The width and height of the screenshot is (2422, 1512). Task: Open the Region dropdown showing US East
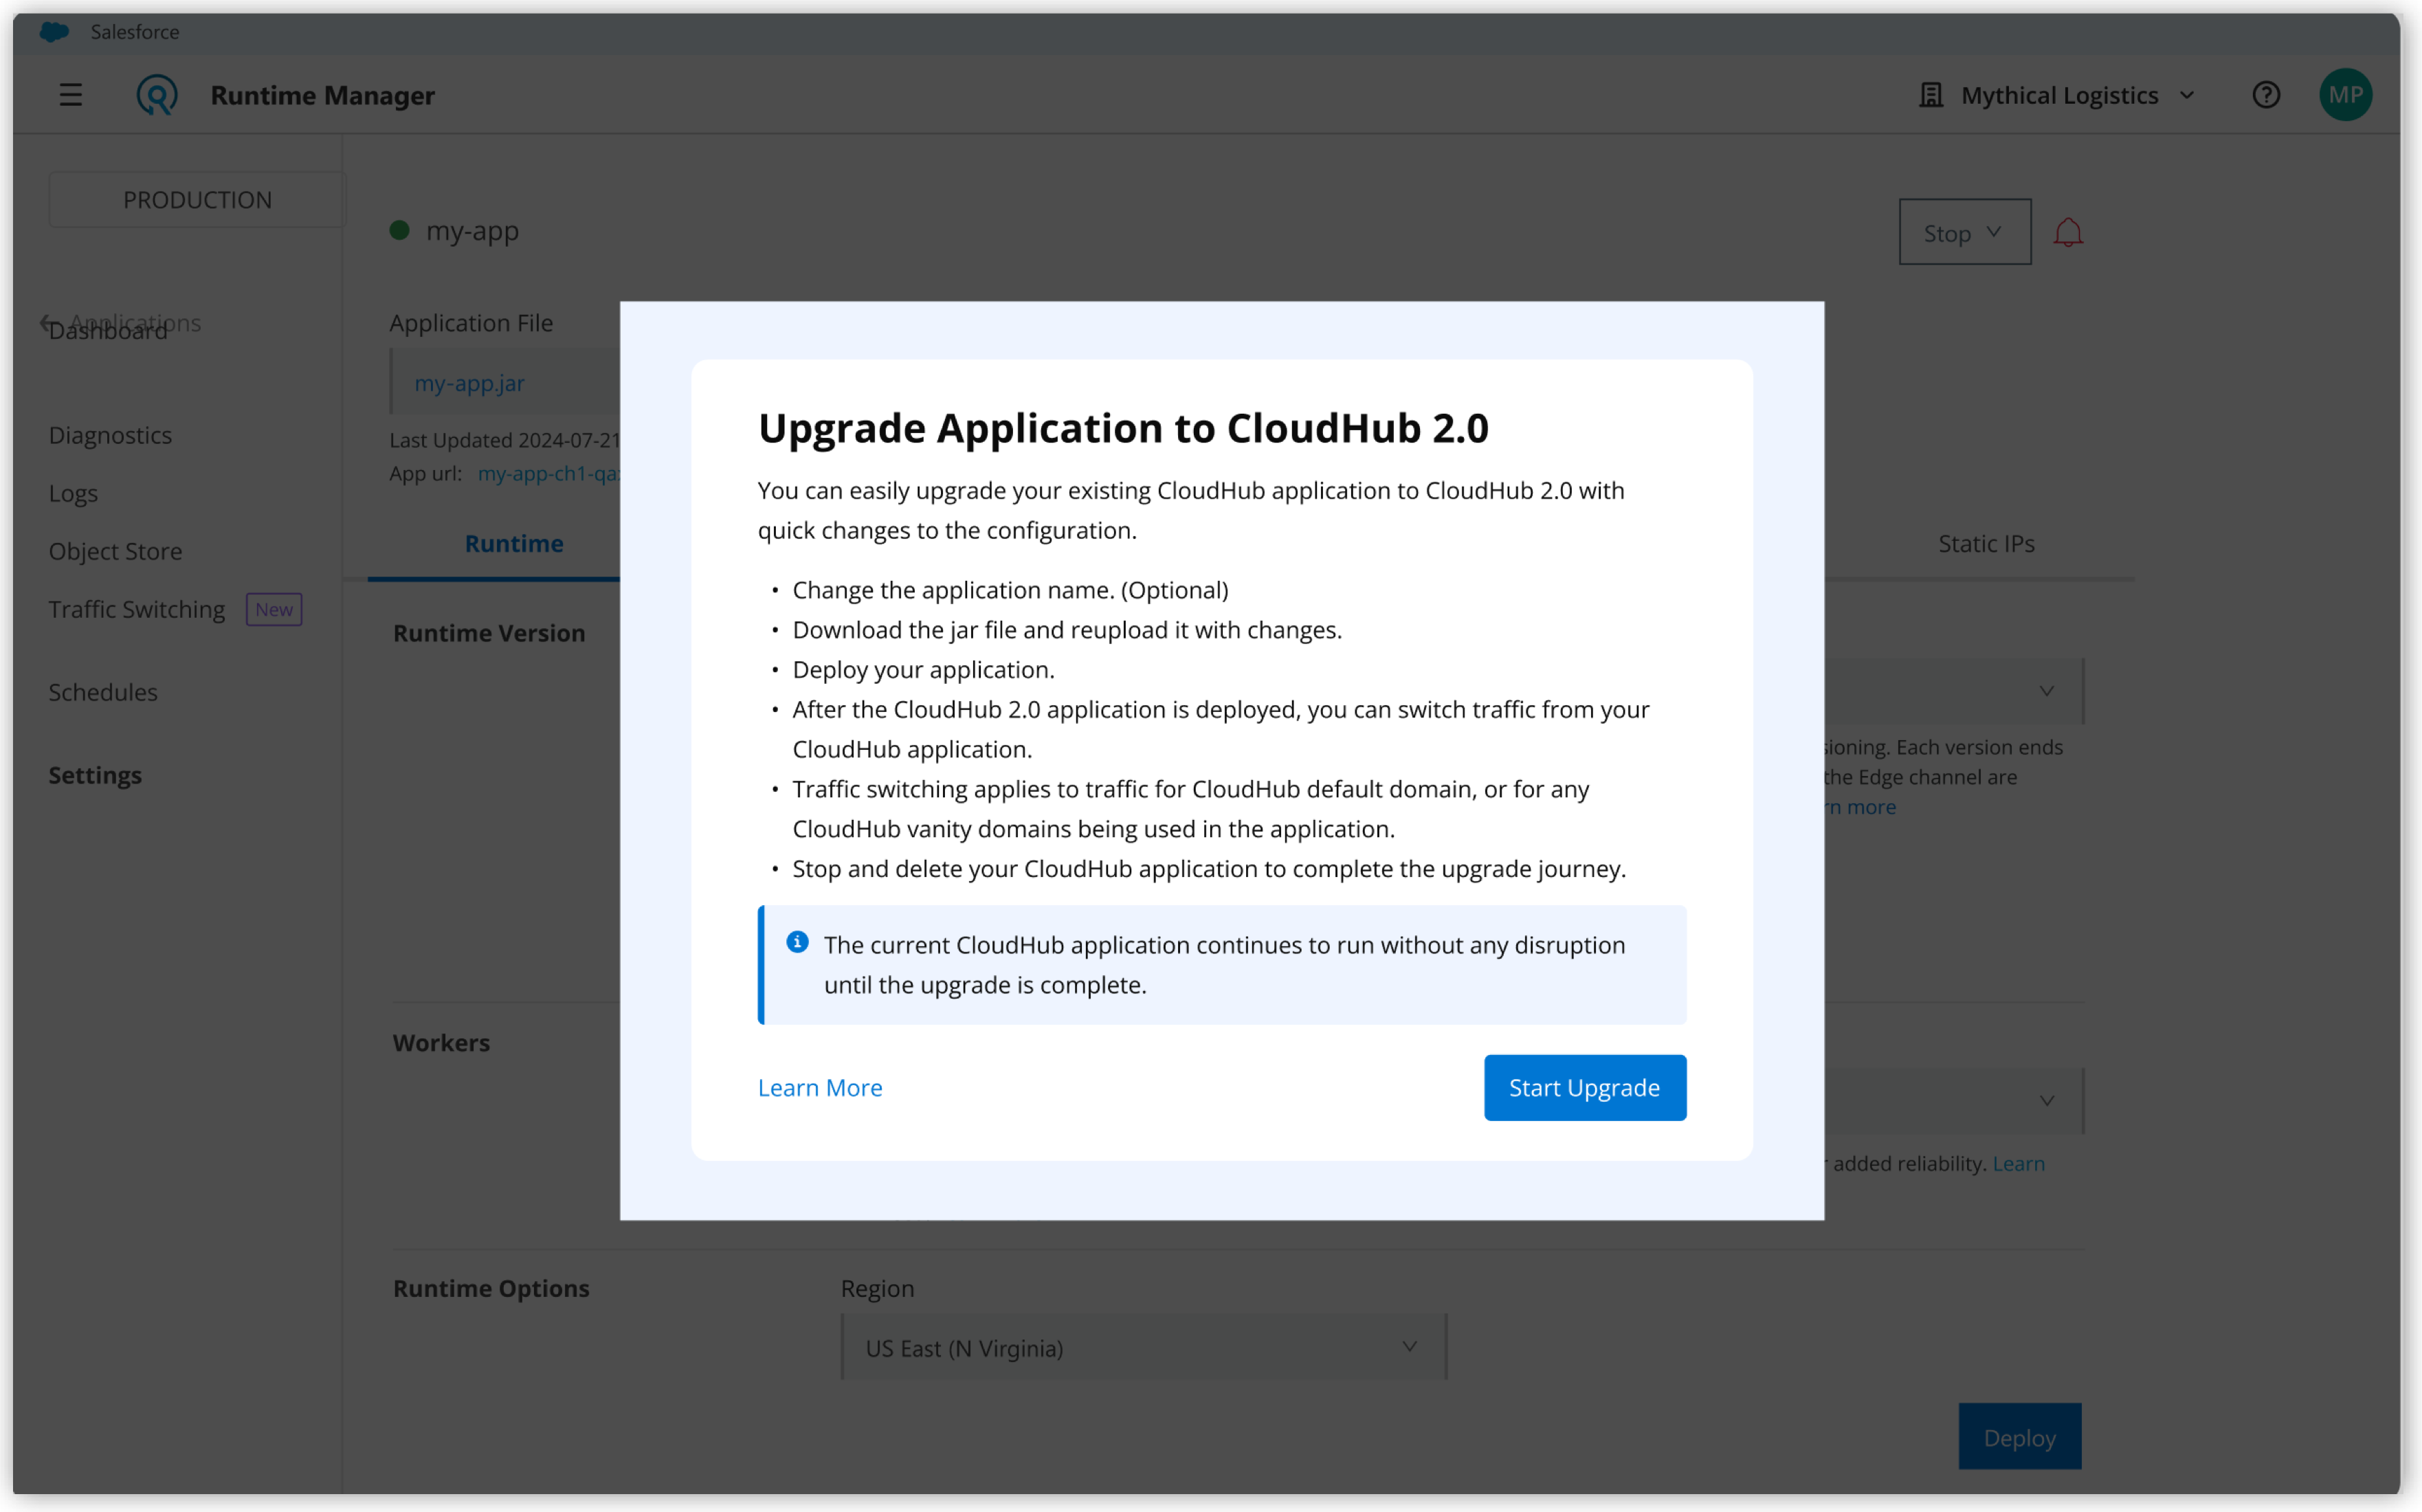coord(1143,1347)
